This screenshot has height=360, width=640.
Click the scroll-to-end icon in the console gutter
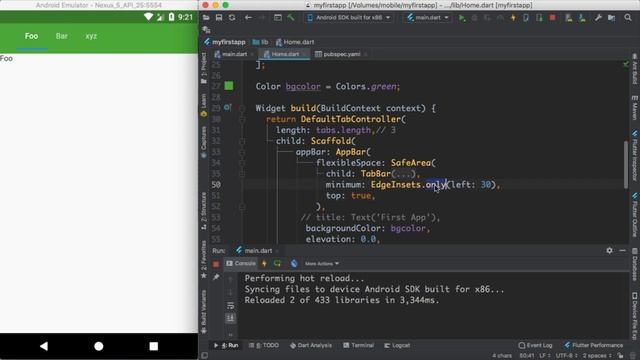pyautogui.click(x=231, y=318)
